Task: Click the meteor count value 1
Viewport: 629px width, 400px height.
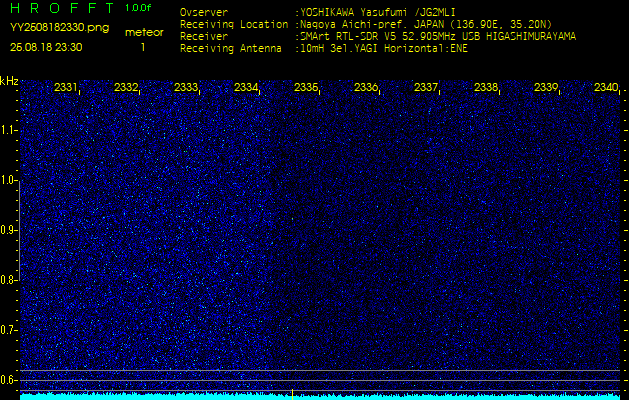Action: click(x=142, y=48)
